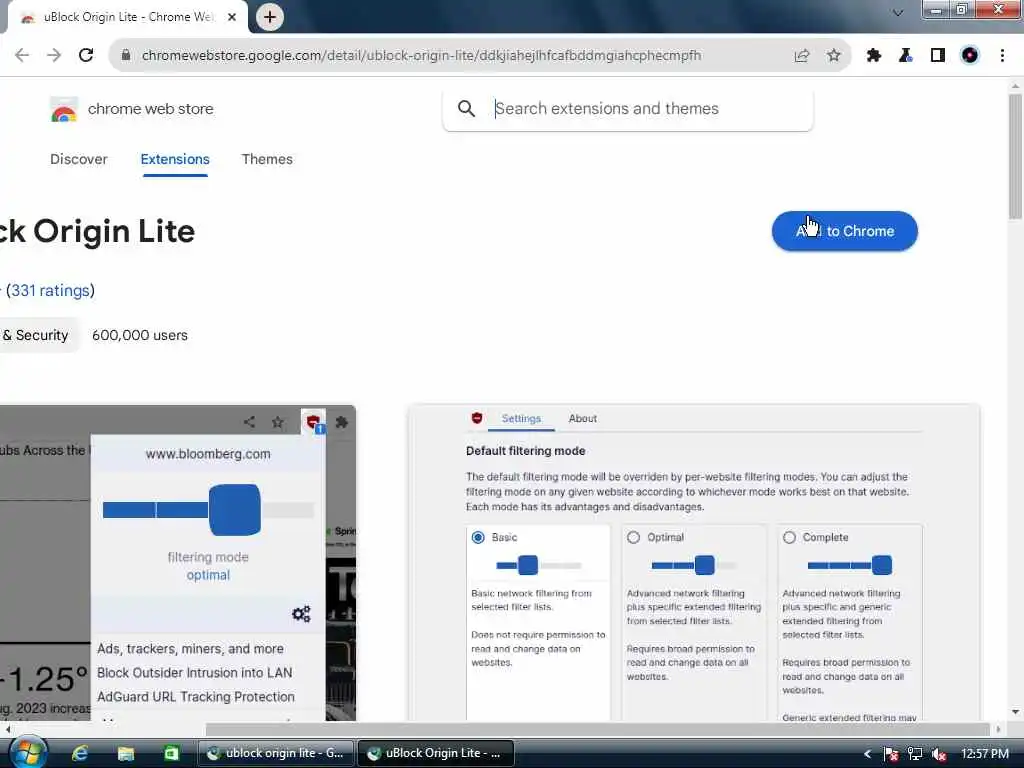This screenshot has height=768, width=1024.
Task: Click the Settings tab in the screenshot preview
Action: (x=521, y=419)
